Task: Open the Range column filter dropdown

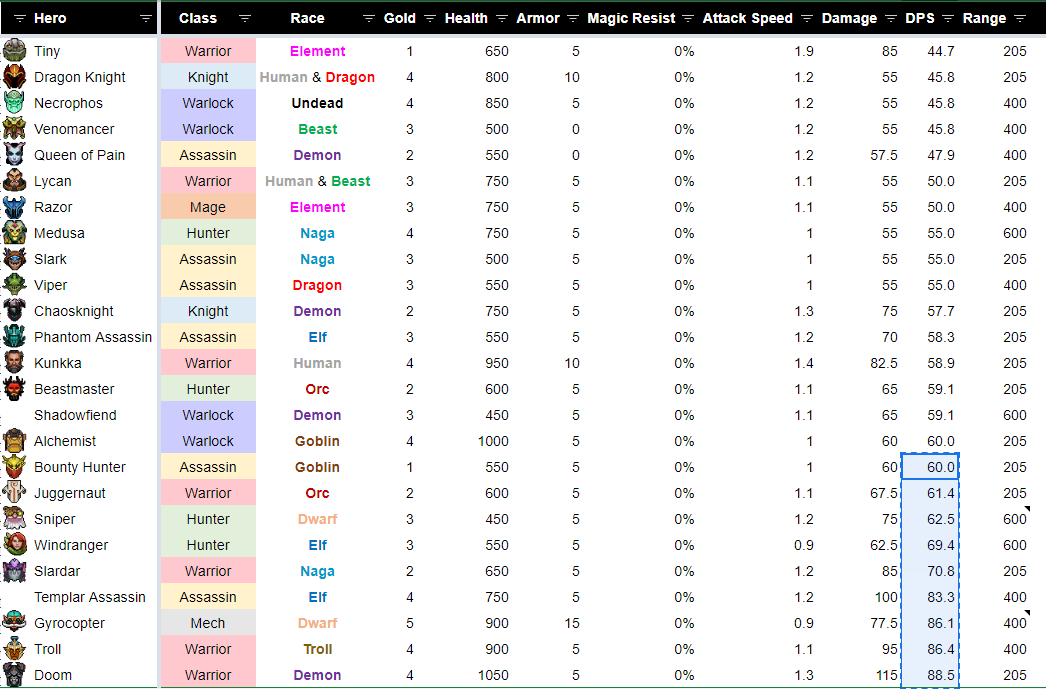Action: click(1019, 19)
